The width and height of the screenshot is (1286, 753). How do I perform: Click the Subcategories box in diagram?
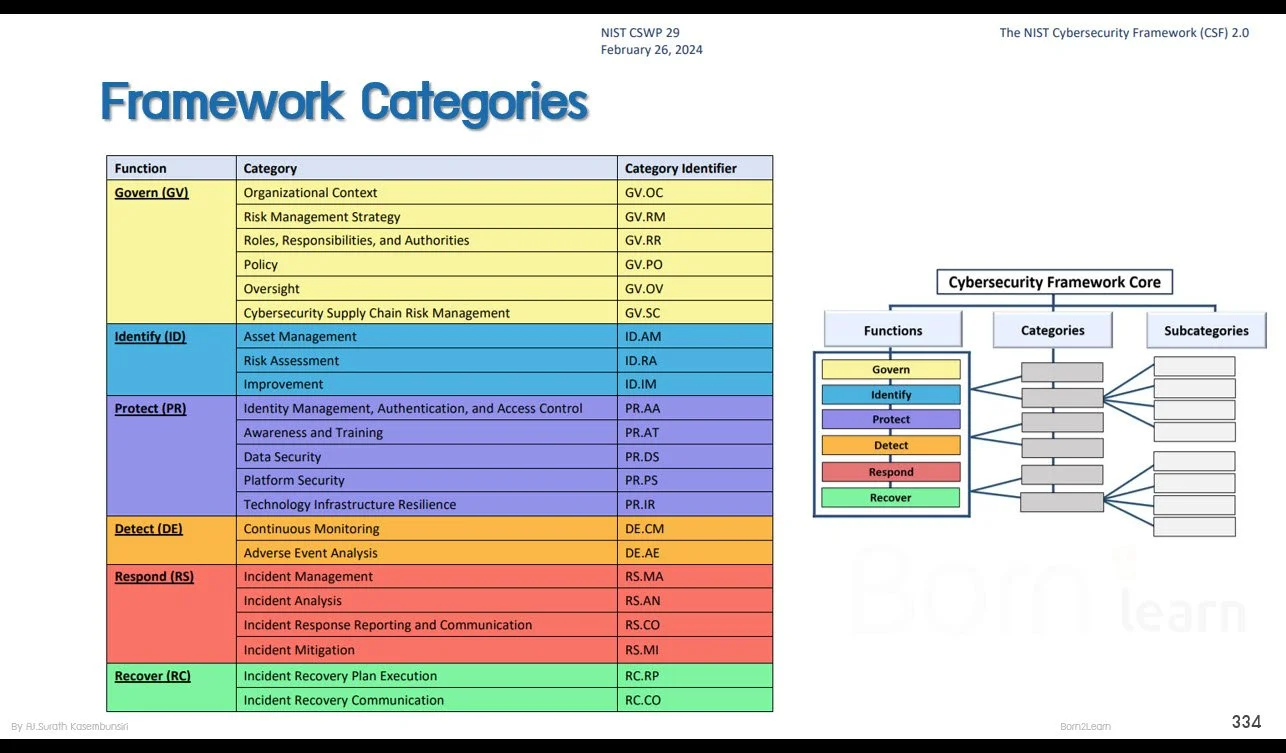tap(1206, 330)
